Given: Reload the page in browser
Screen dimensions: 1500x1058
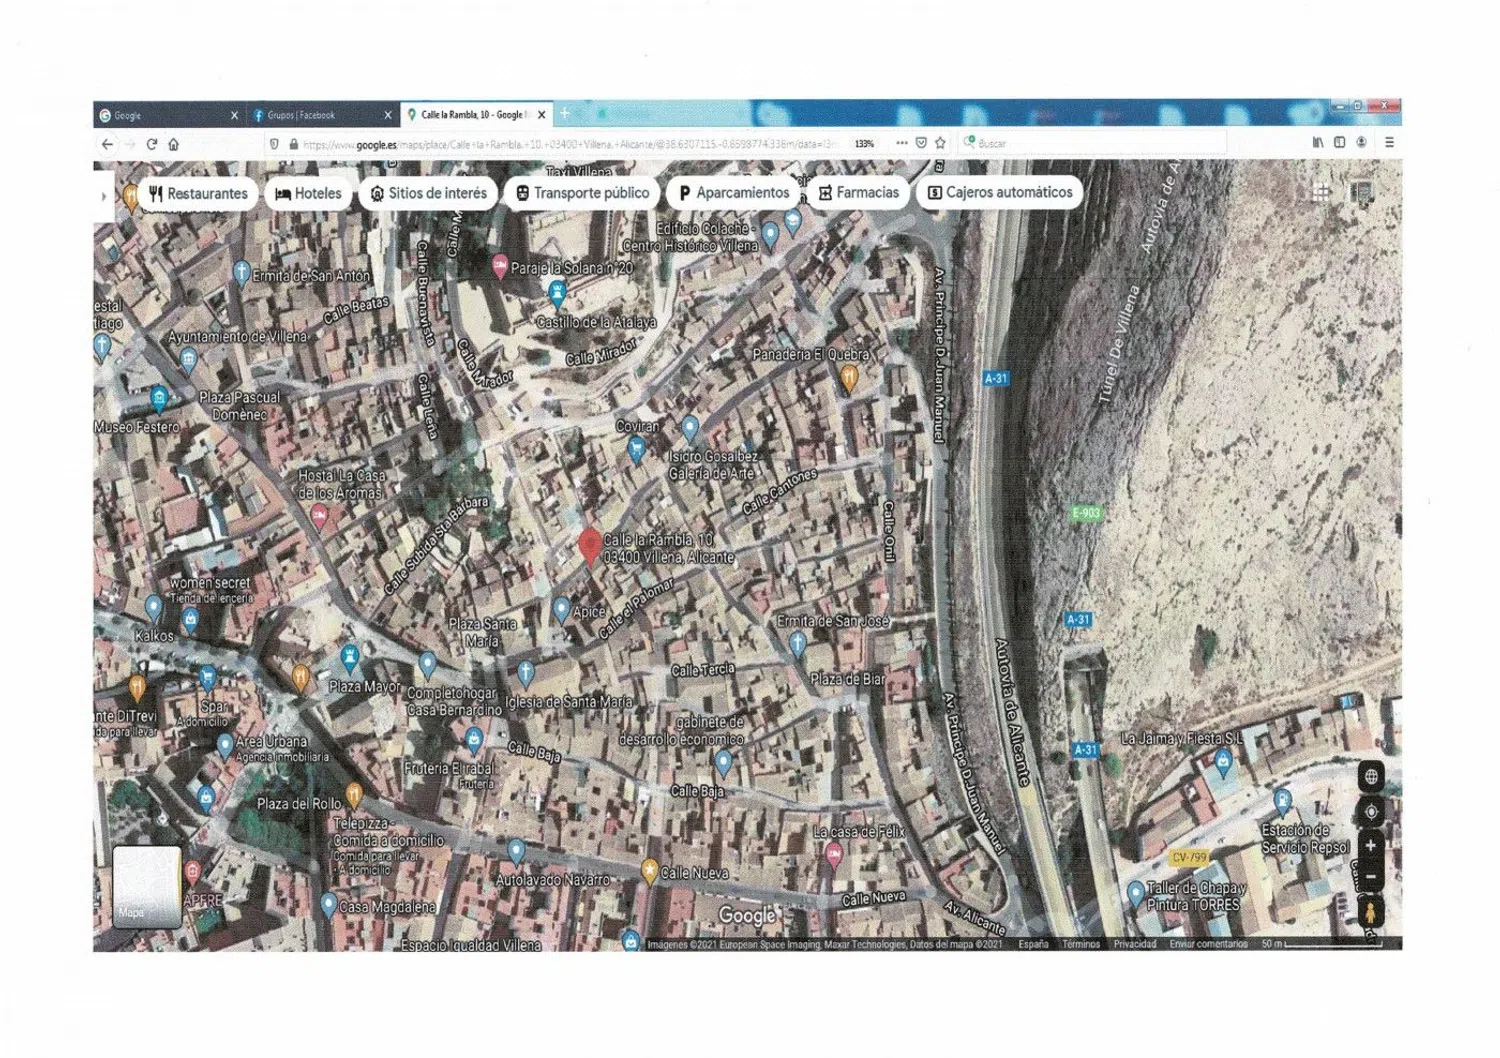Looking at the screenshot, I should tap(152, 144).
